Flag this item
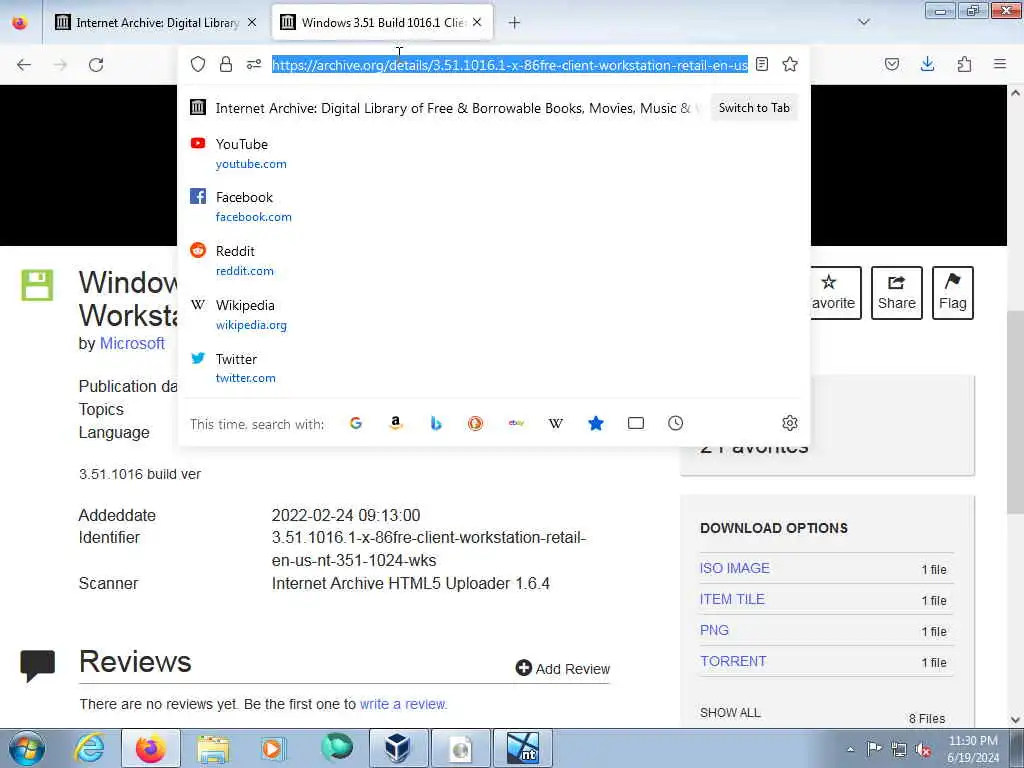 (953, 293)
